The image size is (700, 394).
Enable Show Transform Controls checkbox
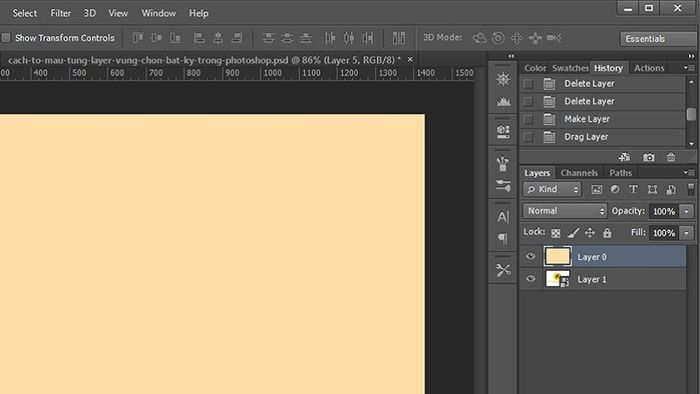pyautogui.click(x=6, y=38)
